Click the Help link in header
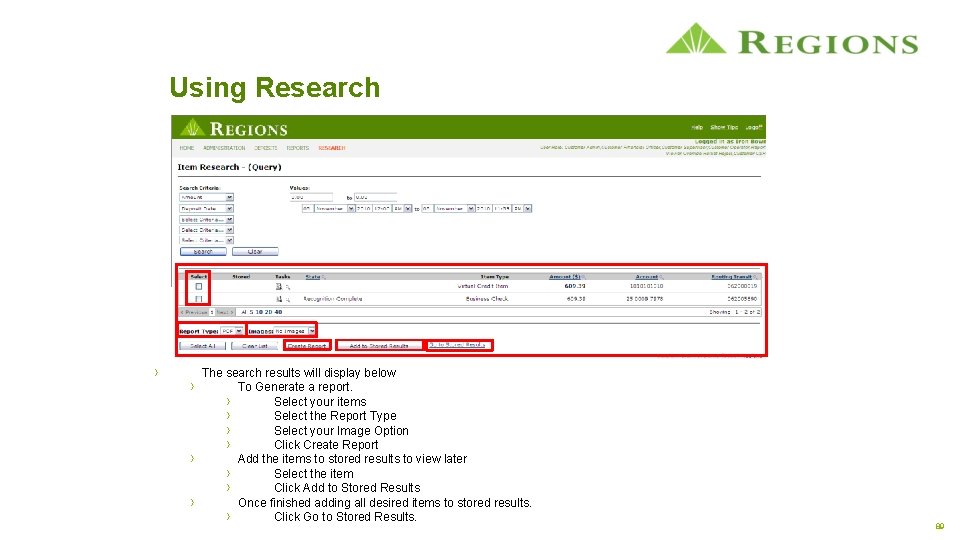This screenshot has width=960, height=540. (x=697, y=127)
